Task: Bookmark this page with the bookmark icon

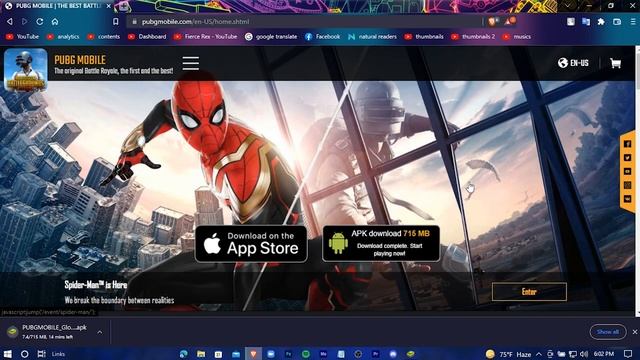Action: pos(116,22)
